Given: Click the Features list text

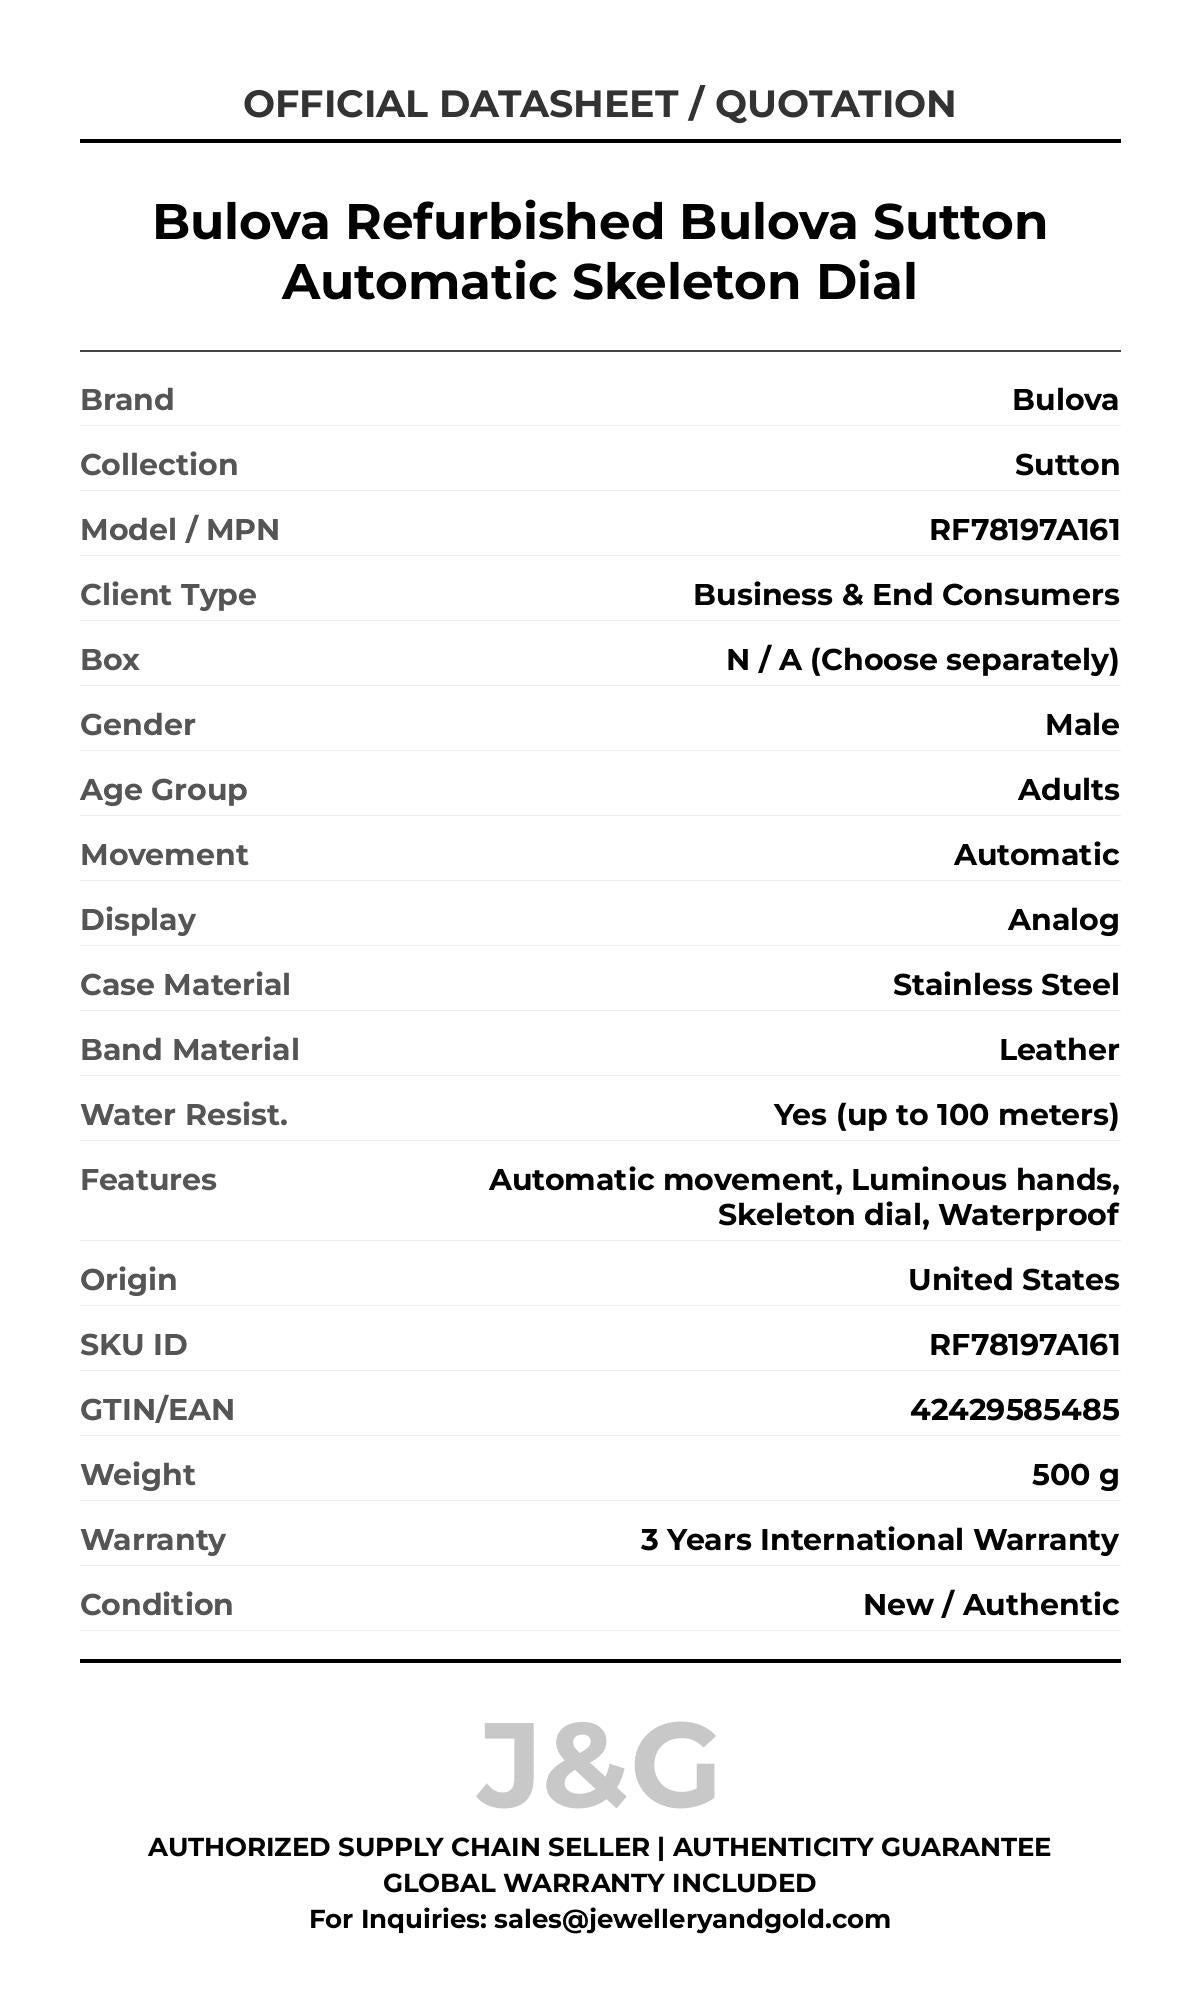Looking at the screenshot, I should [804, 1197].
